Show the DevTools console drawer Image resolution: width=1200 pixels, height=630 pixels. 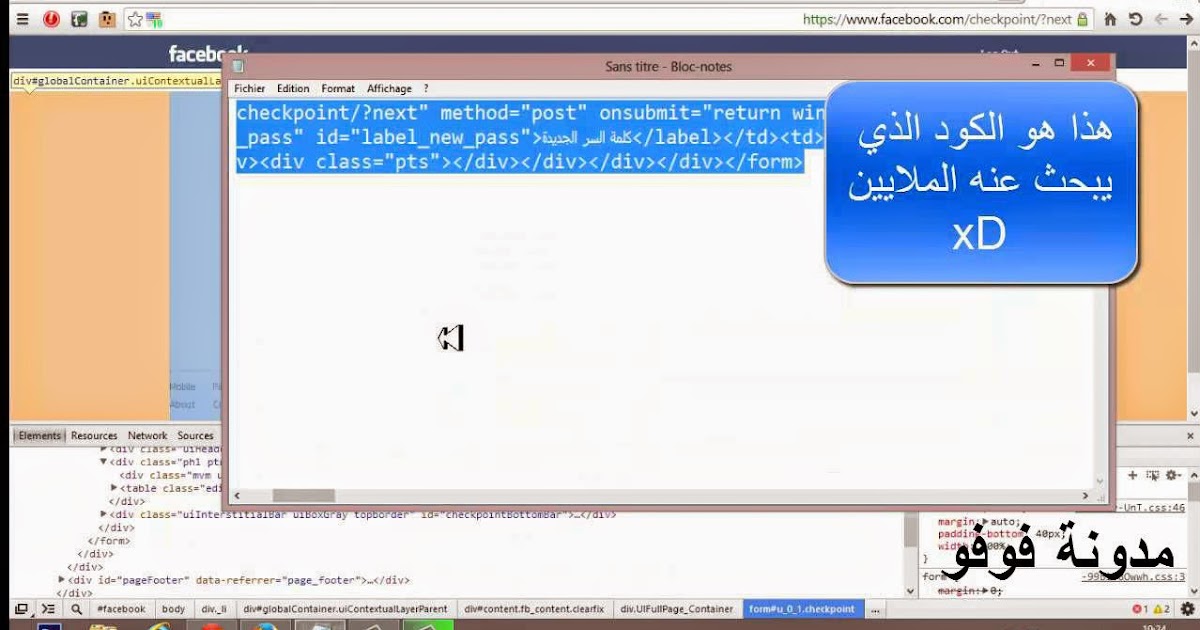click(x=48, y=608)
